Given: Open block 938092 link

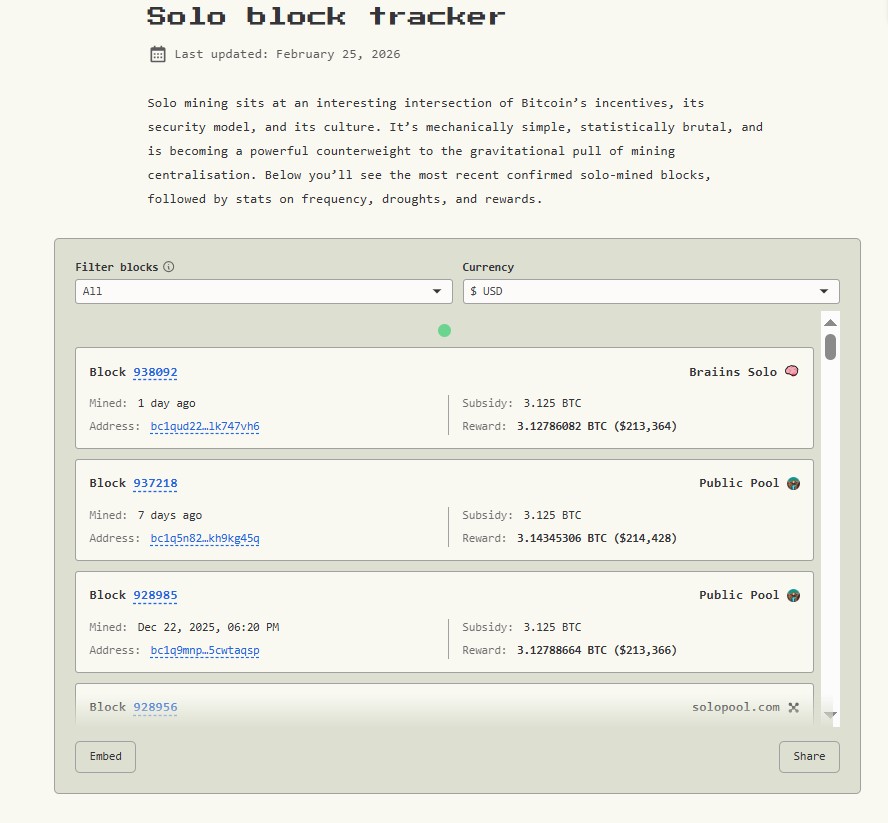Looking at the screenshot, I should (155, 372).
